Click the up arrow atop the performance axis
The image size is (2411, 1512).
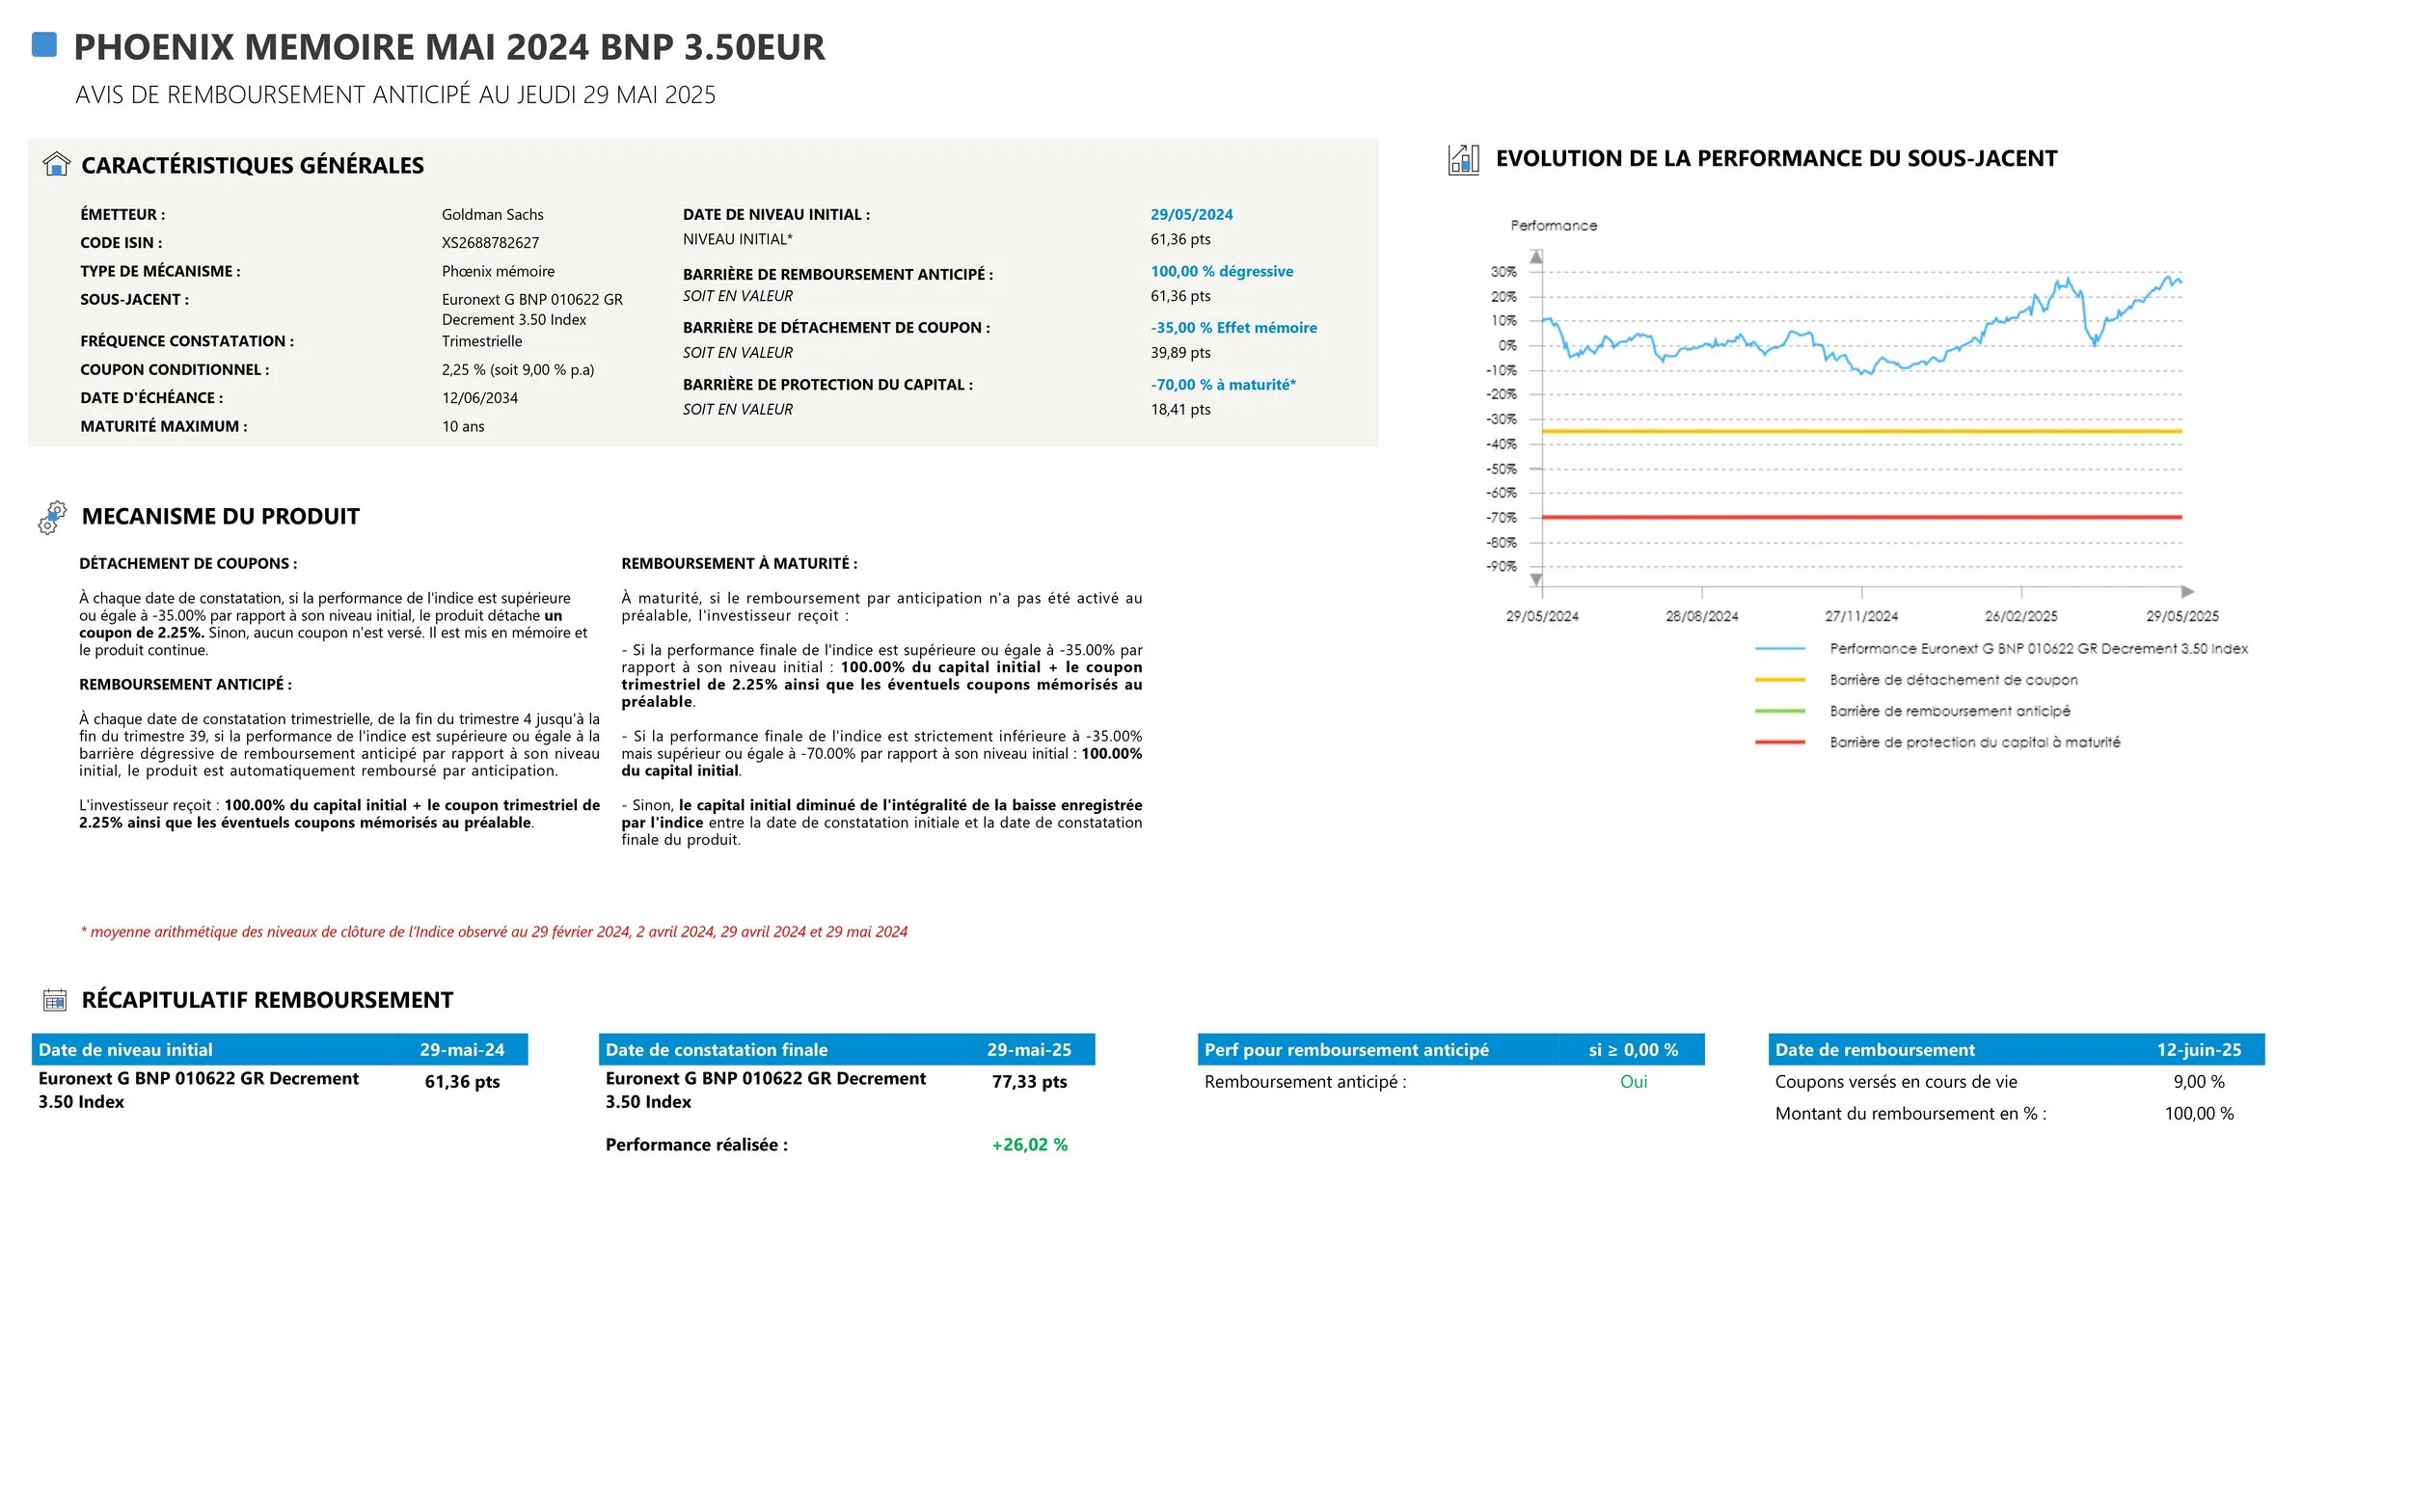pyautogui.click(x=1536, y=257)
